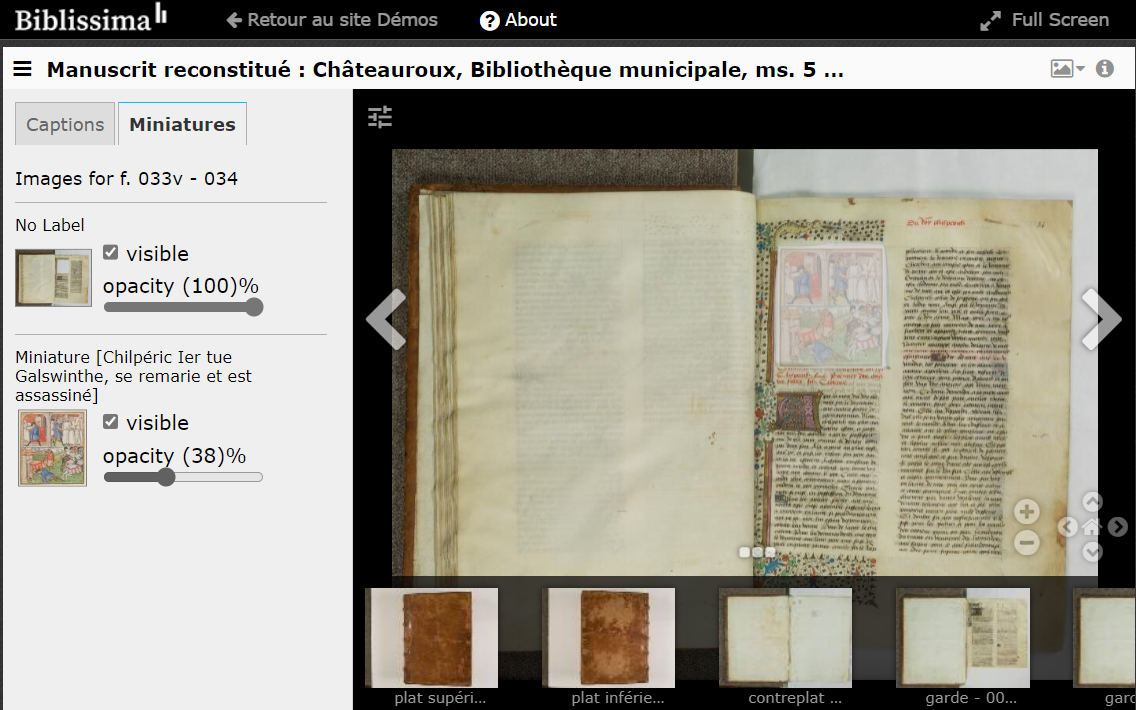The image size is (1136, 710).
Task: Zoom in on the manuscript image
Action: point(1027,511)
